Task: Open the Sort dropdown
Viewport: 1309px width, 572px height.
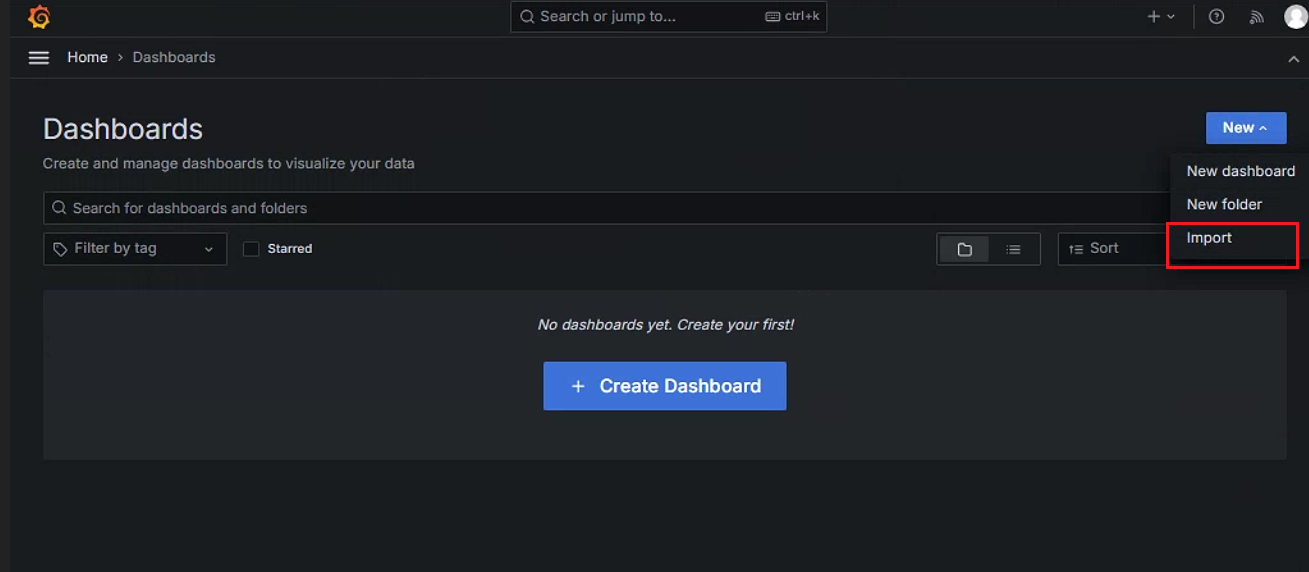Action: (1113, 249)
